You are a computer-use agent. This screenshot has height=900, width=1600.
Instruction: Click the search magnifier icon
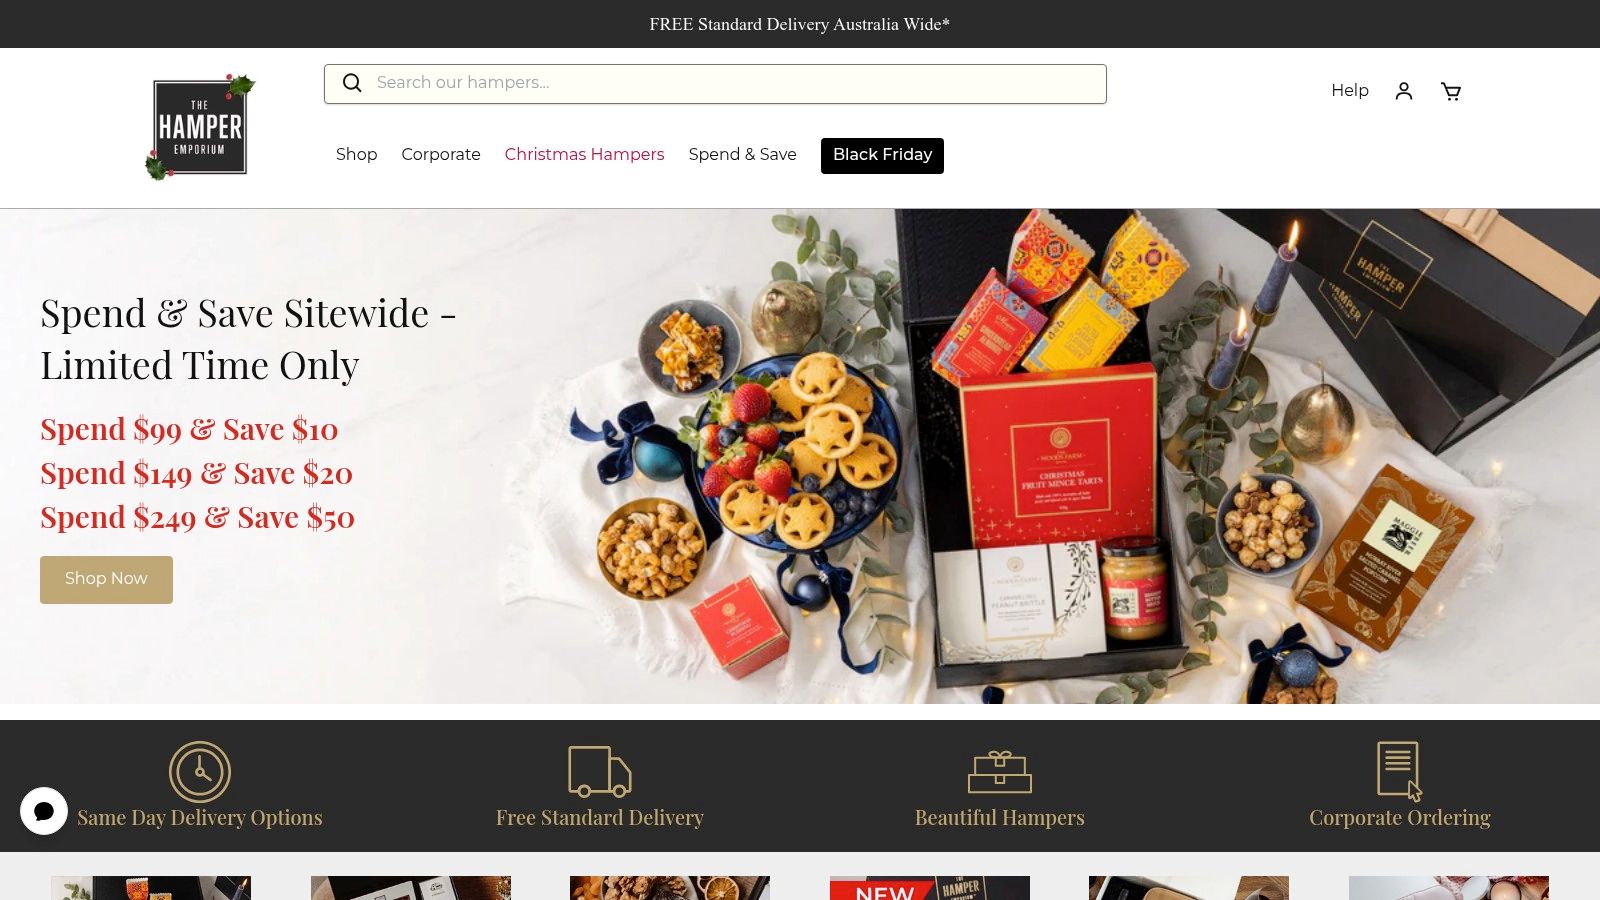[352, 83]
